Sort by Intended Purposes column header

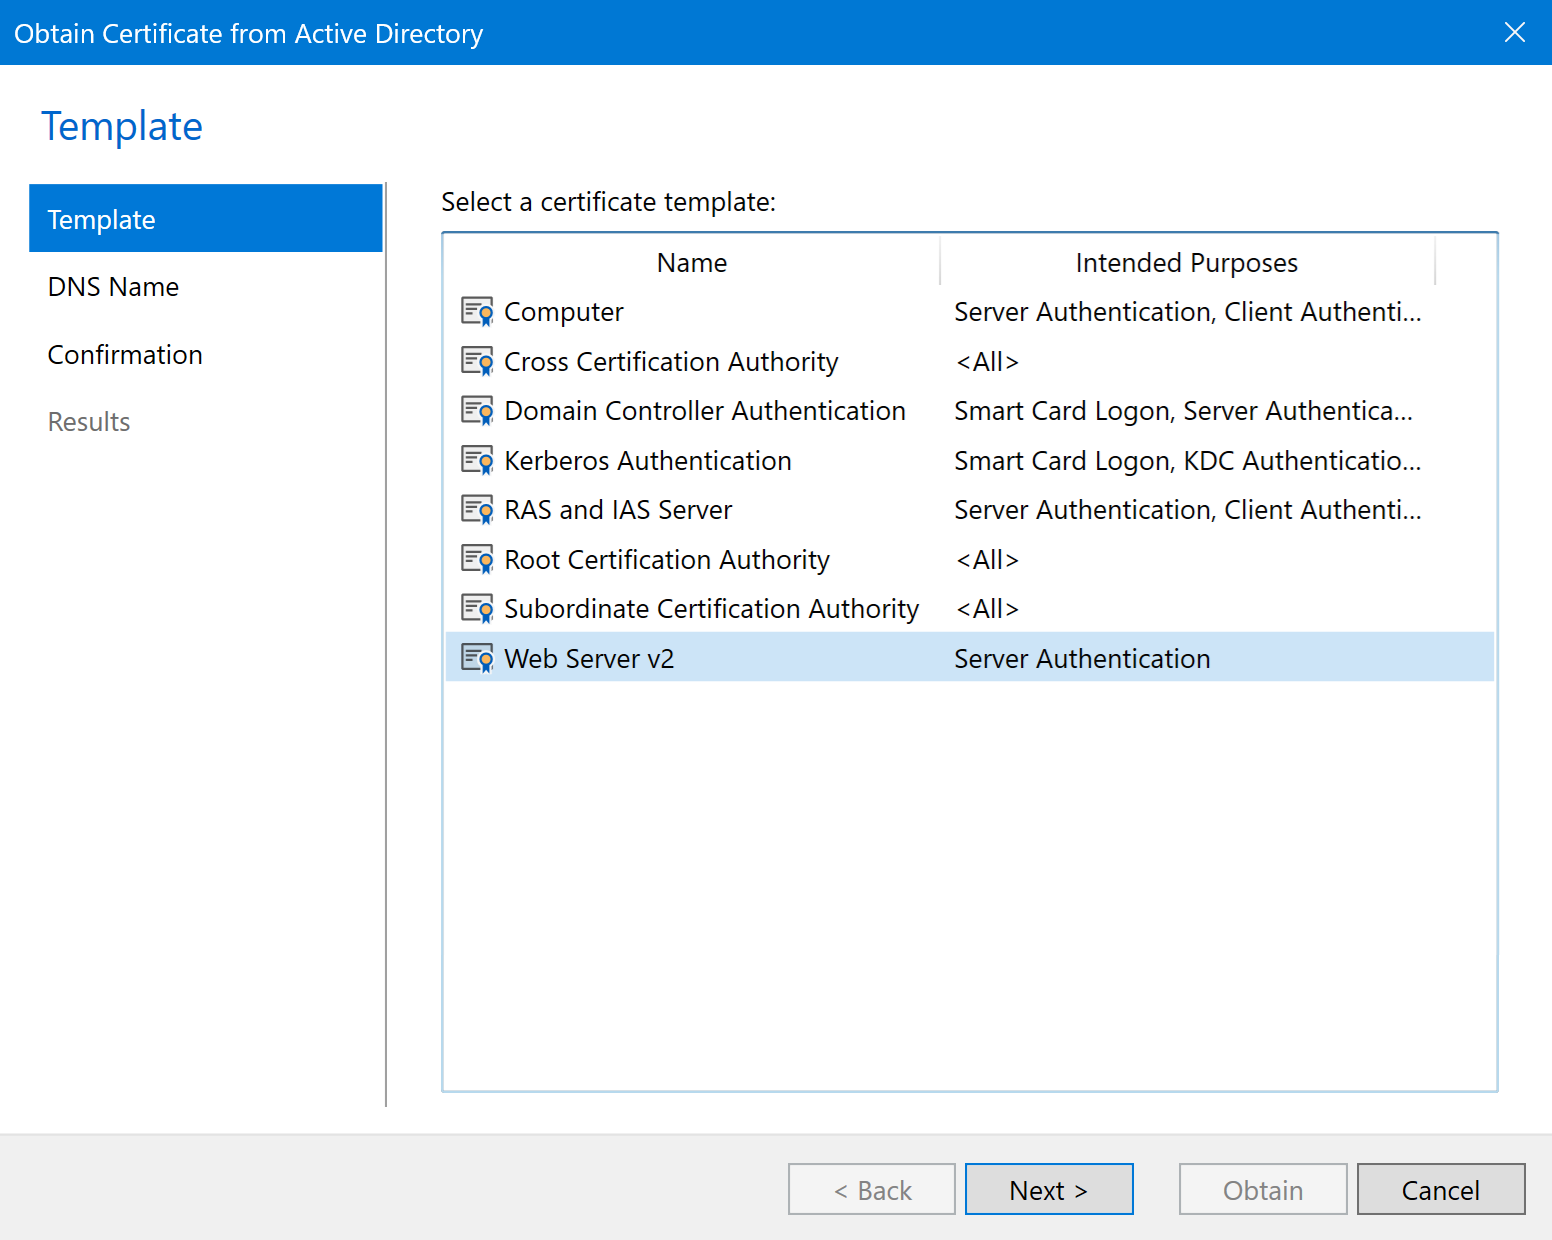(x=1186, y=263)
